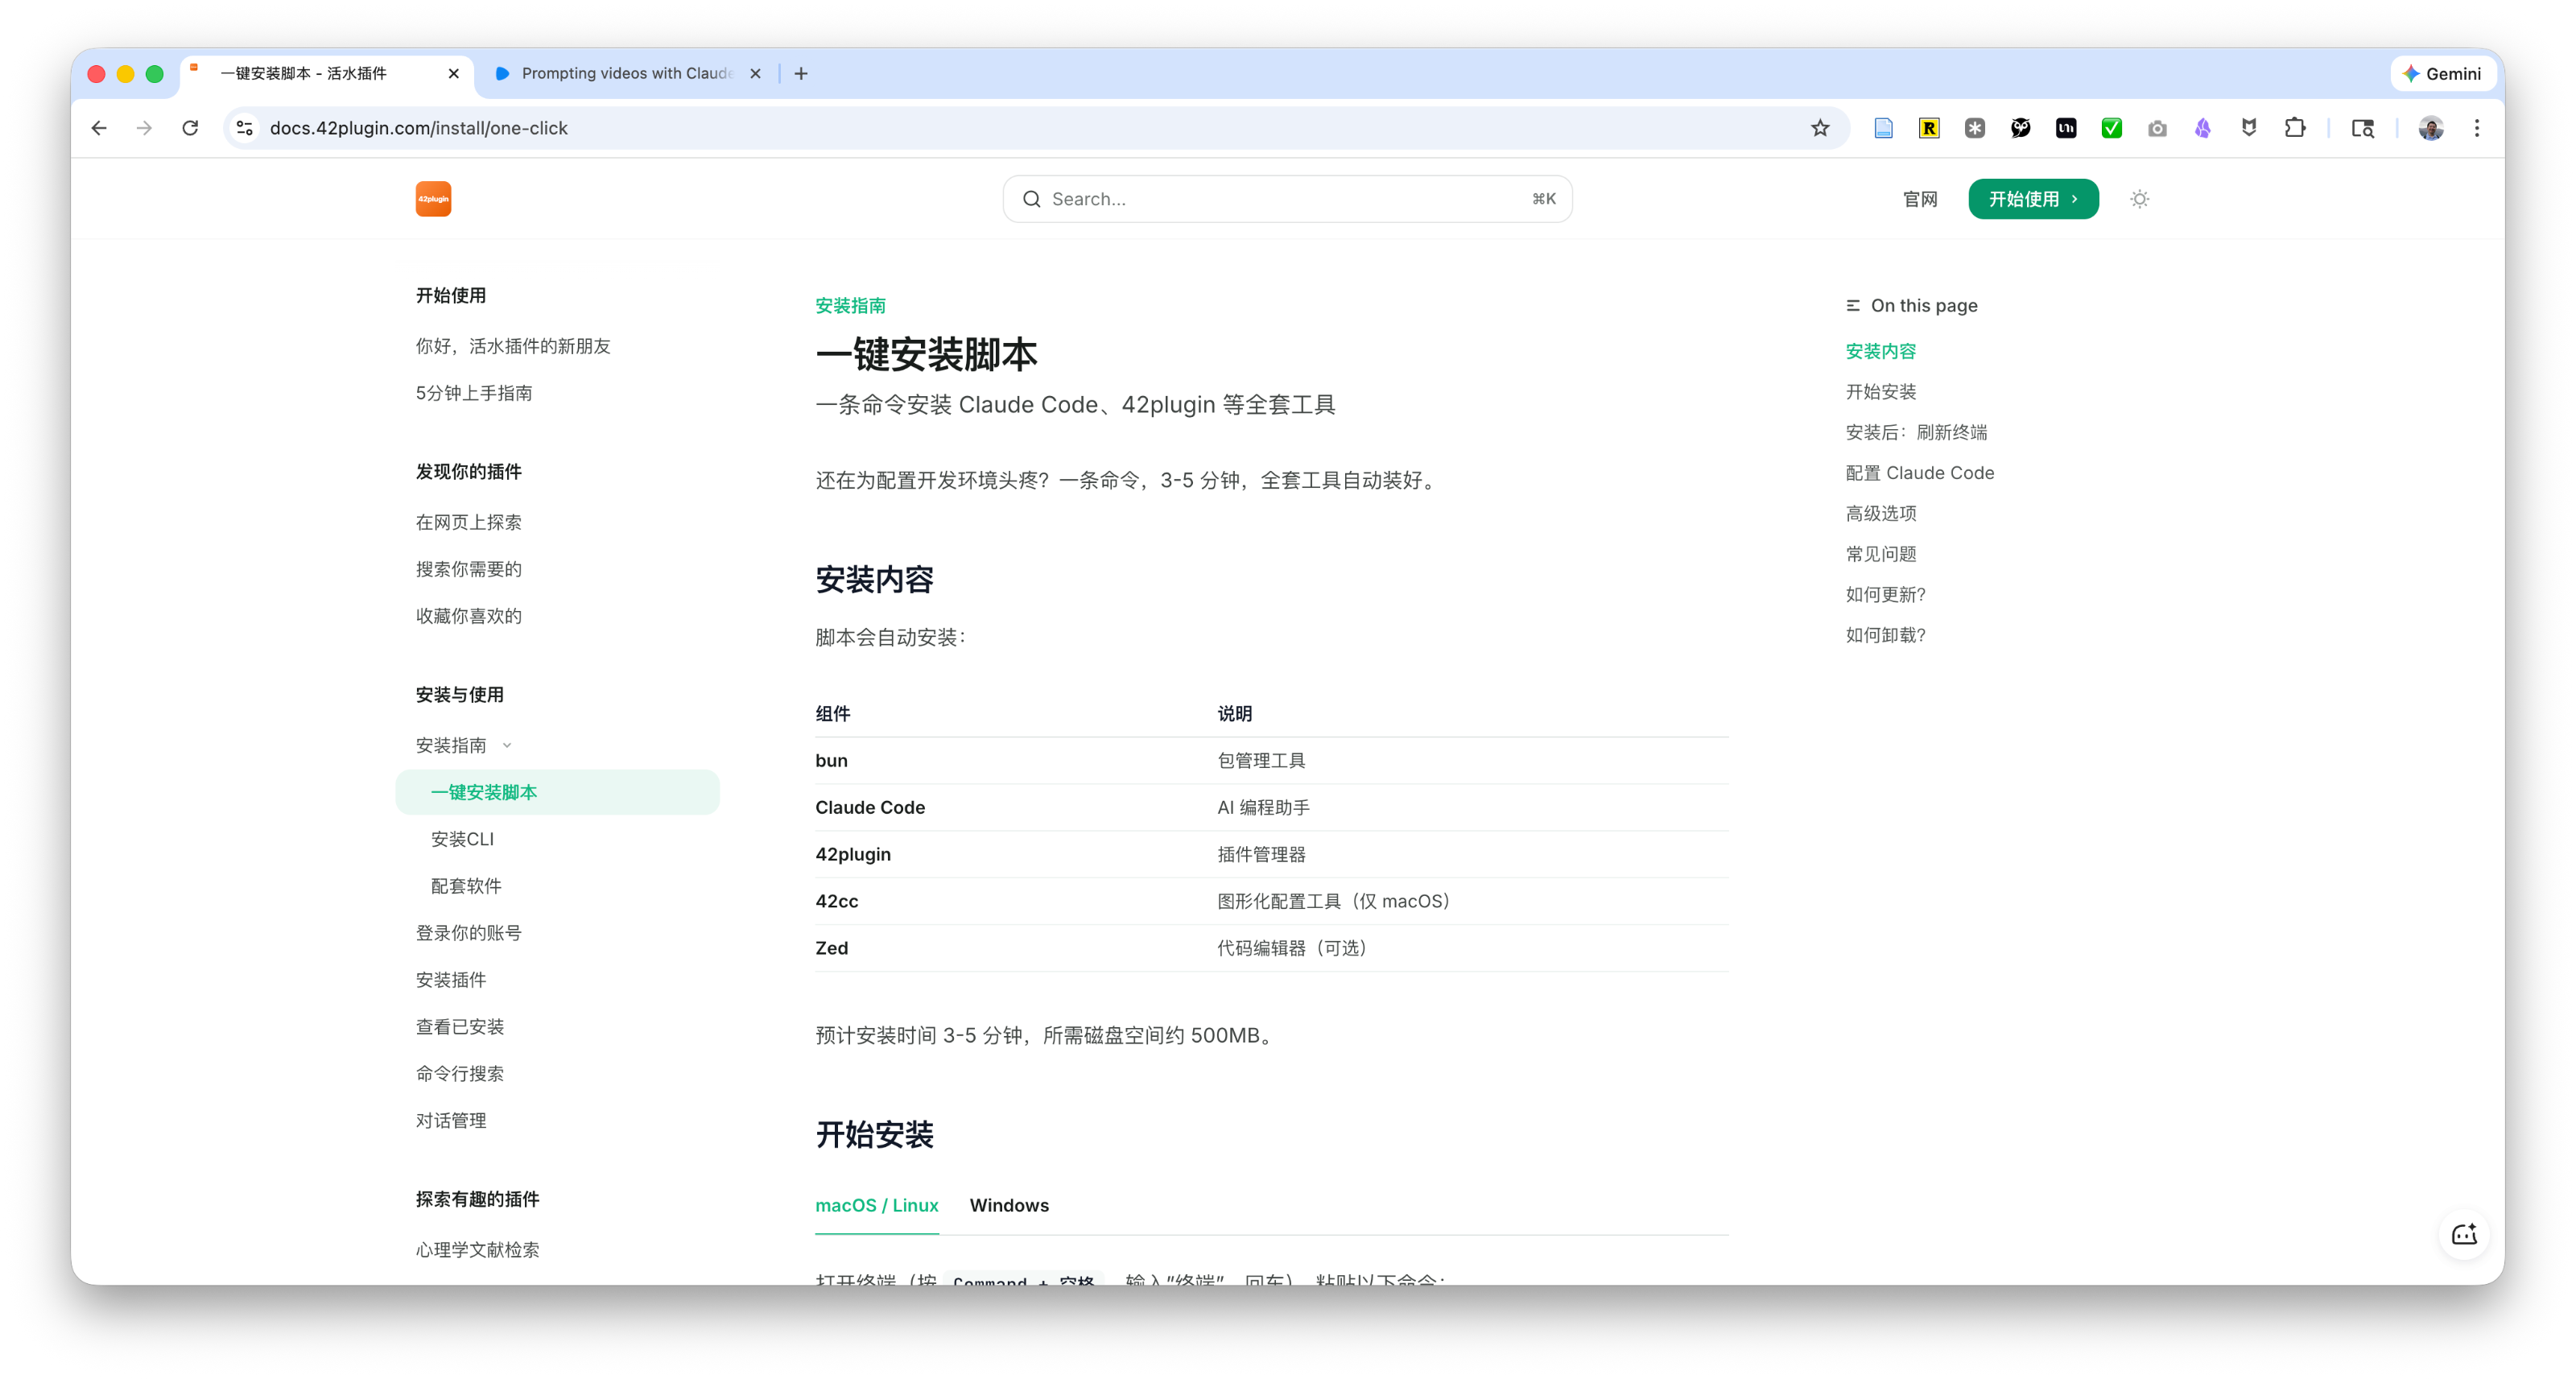Click the owl-shaped browser extension icon
The height and width of the screenshot is (1379, 2576).
[x=2021, y=128]
